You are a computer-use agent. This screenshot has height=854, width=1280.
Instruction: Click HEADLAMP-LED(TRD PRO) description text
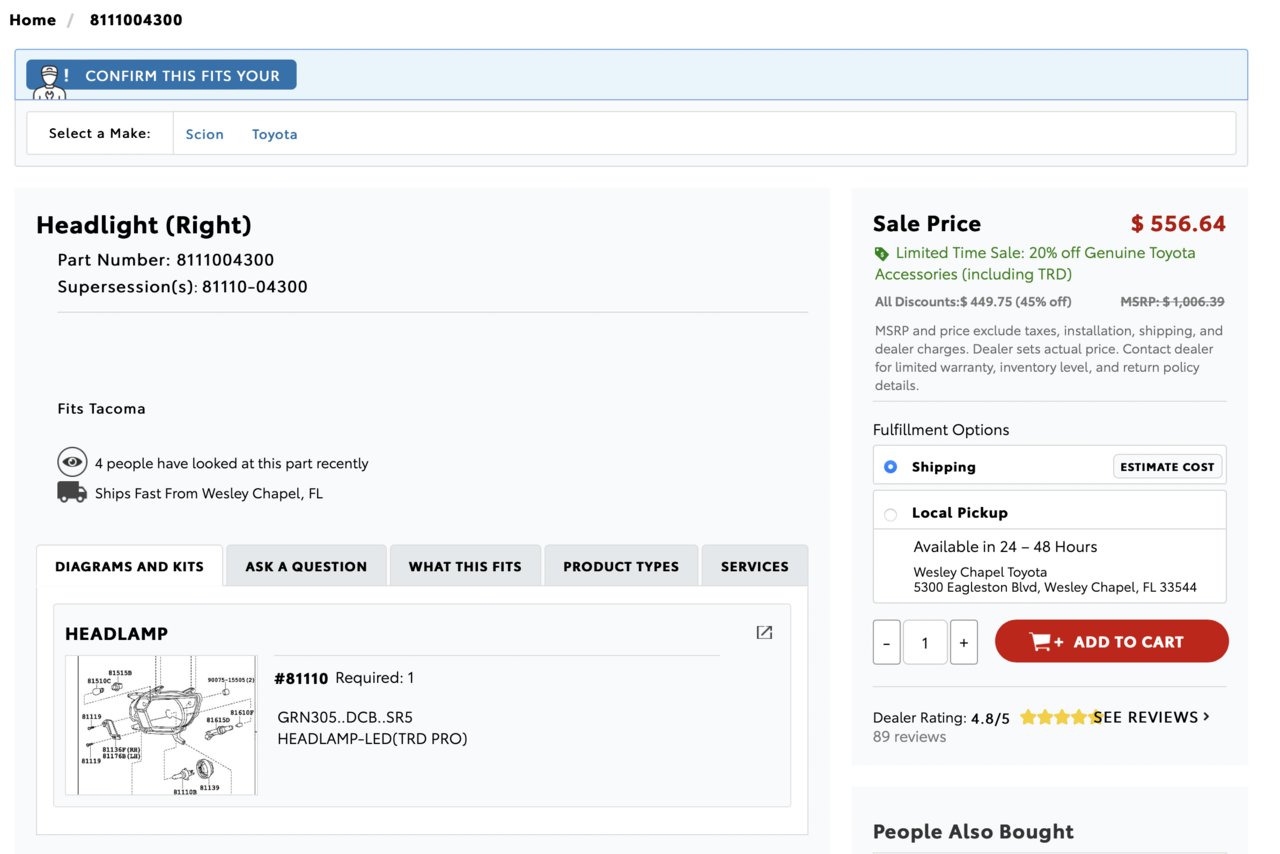[x=372, y=739]
